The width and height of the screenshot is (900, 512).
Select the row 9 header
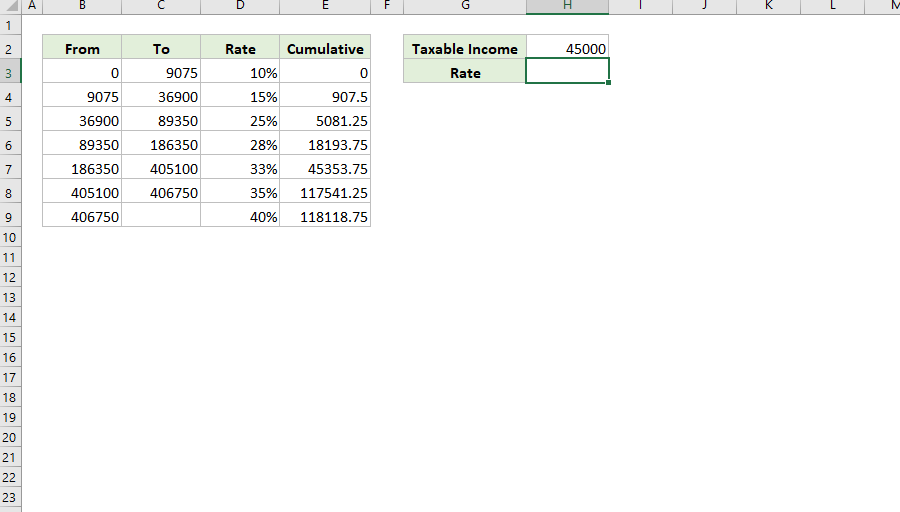(10, 216)
